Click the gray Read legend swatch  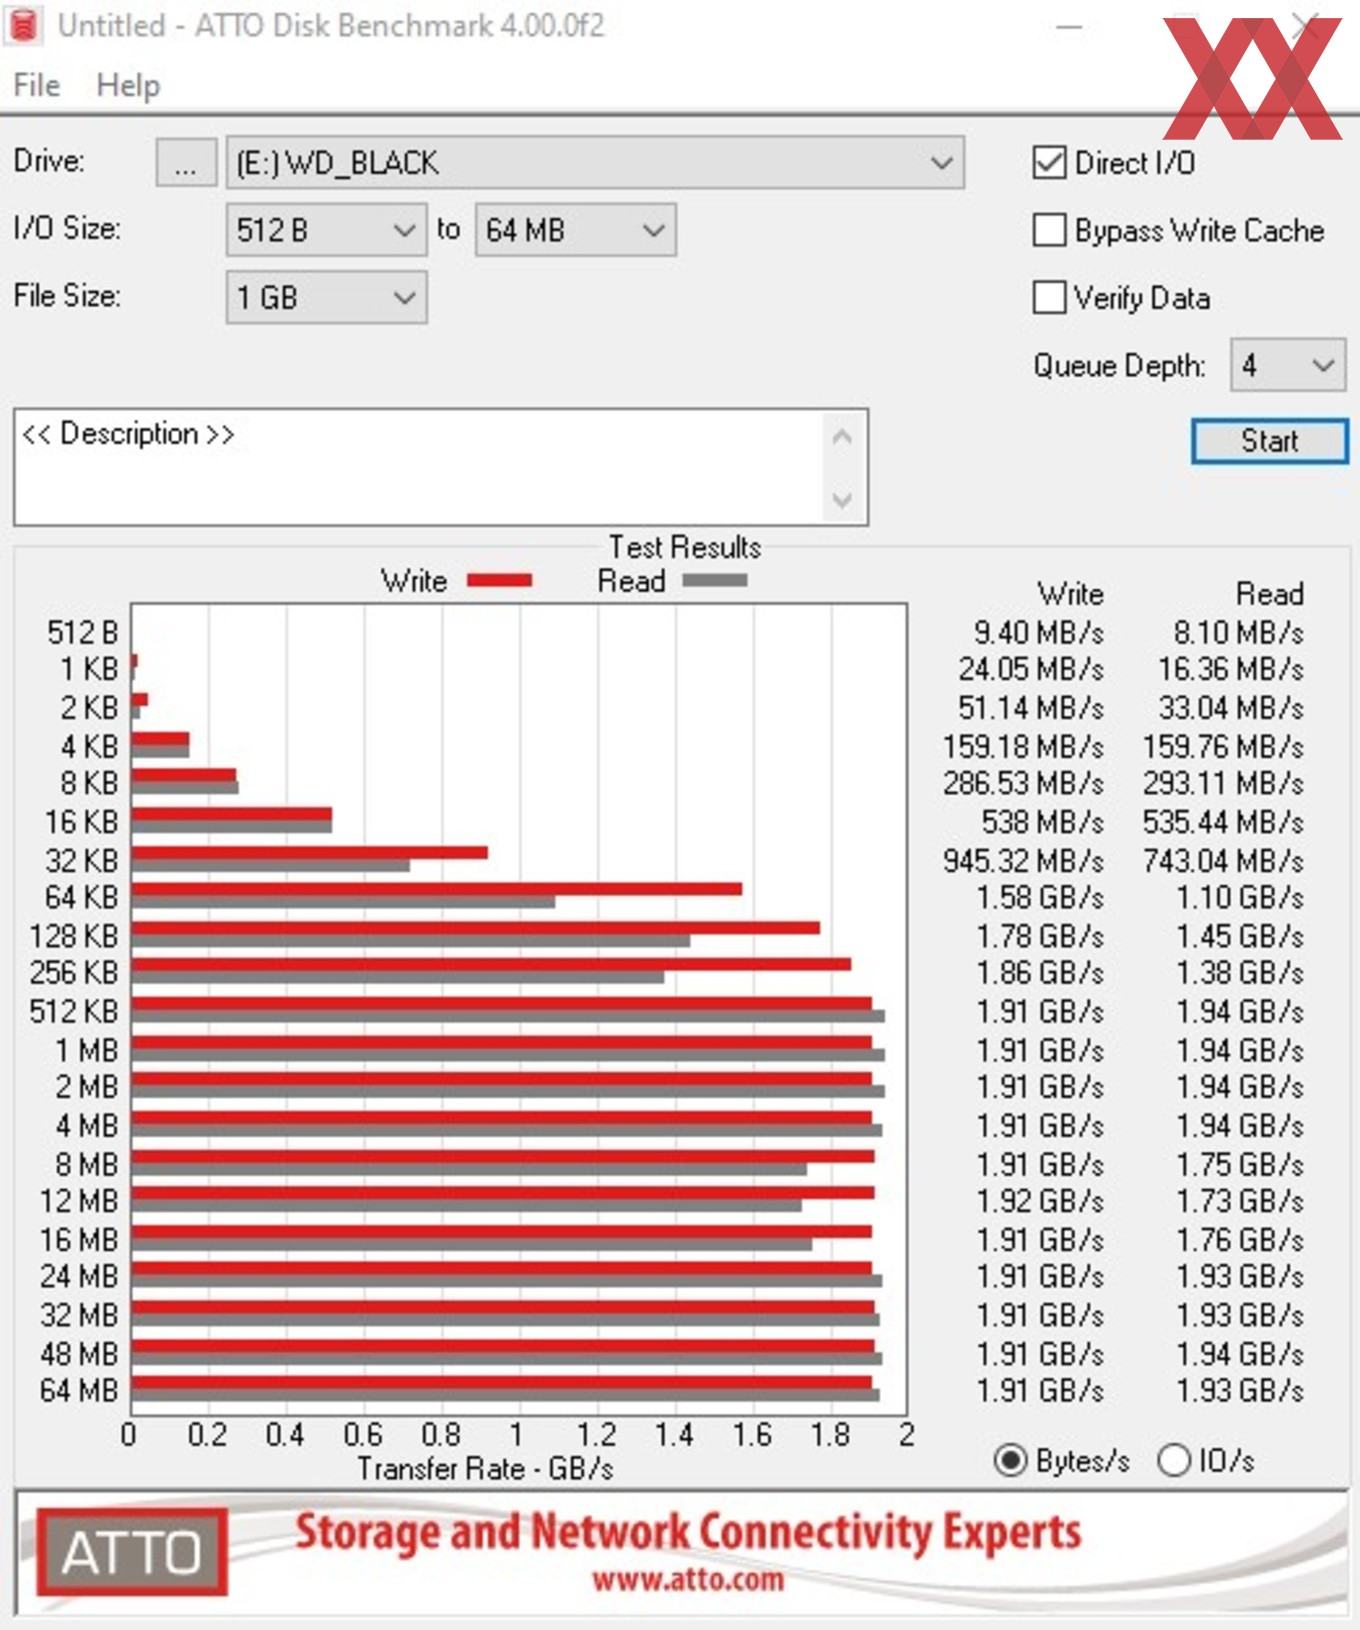[714, 580]
